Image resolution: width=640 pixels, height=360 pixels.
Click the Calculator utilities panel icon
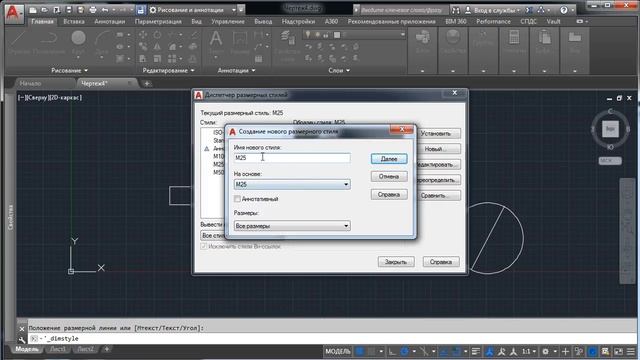pyautogui.click(x=514, y=38)
